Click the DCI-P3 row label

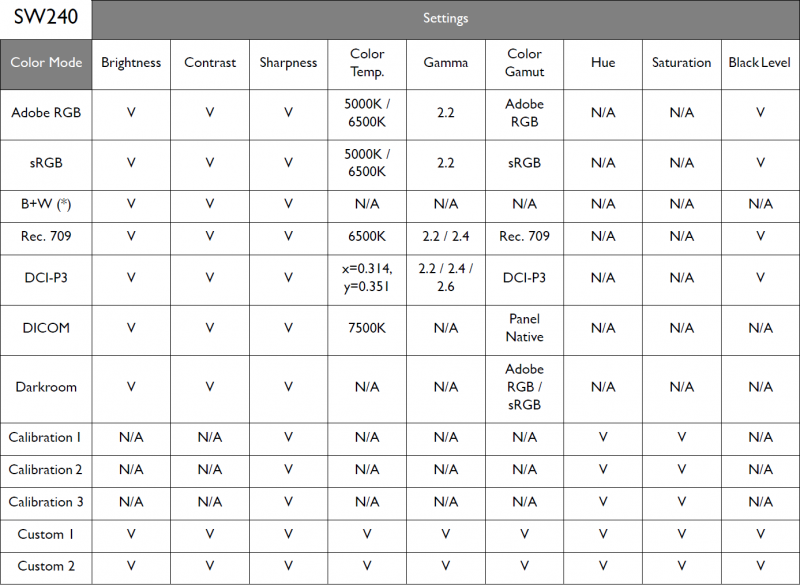(x=46, y=278)
